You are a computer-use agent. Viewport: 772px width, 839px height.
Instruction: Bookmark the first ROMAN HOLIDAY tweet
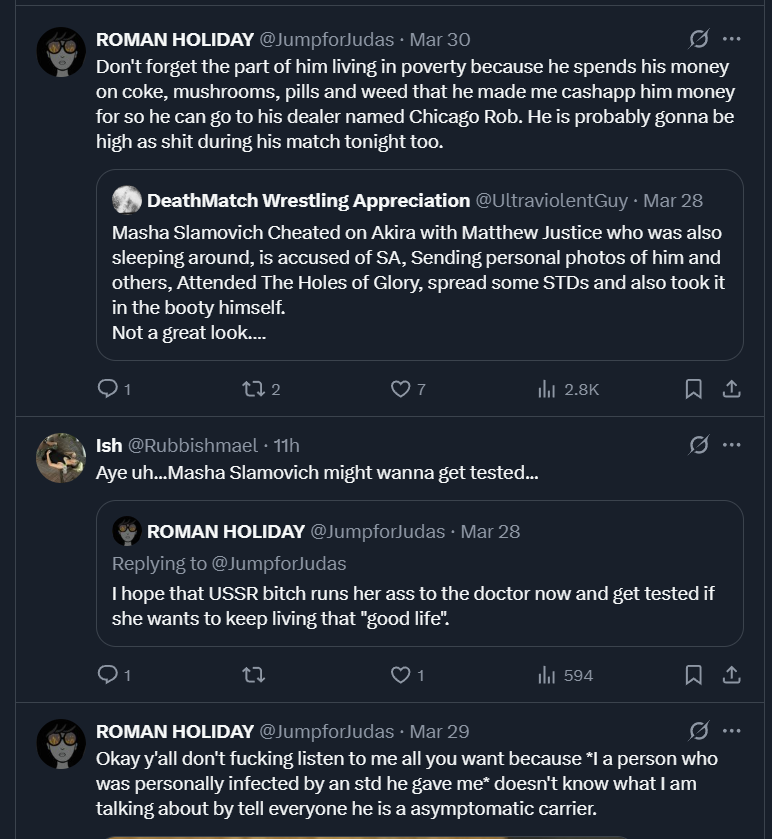(x=693, y=389)
